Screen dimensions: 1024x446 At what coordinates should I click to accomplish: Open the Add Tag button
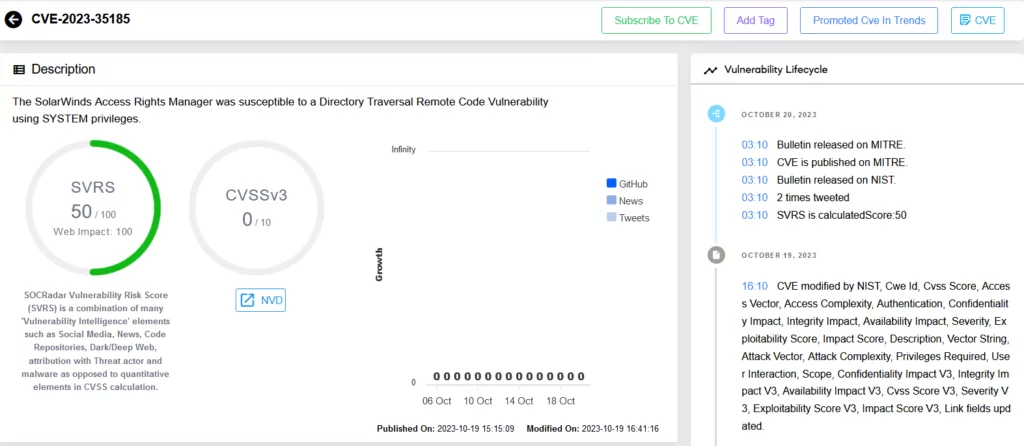[x=756, y=20]
